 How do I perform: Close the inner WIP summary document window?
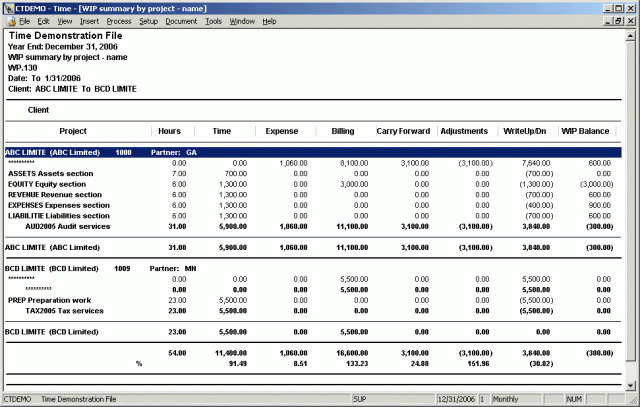click(x=632, y=21)
